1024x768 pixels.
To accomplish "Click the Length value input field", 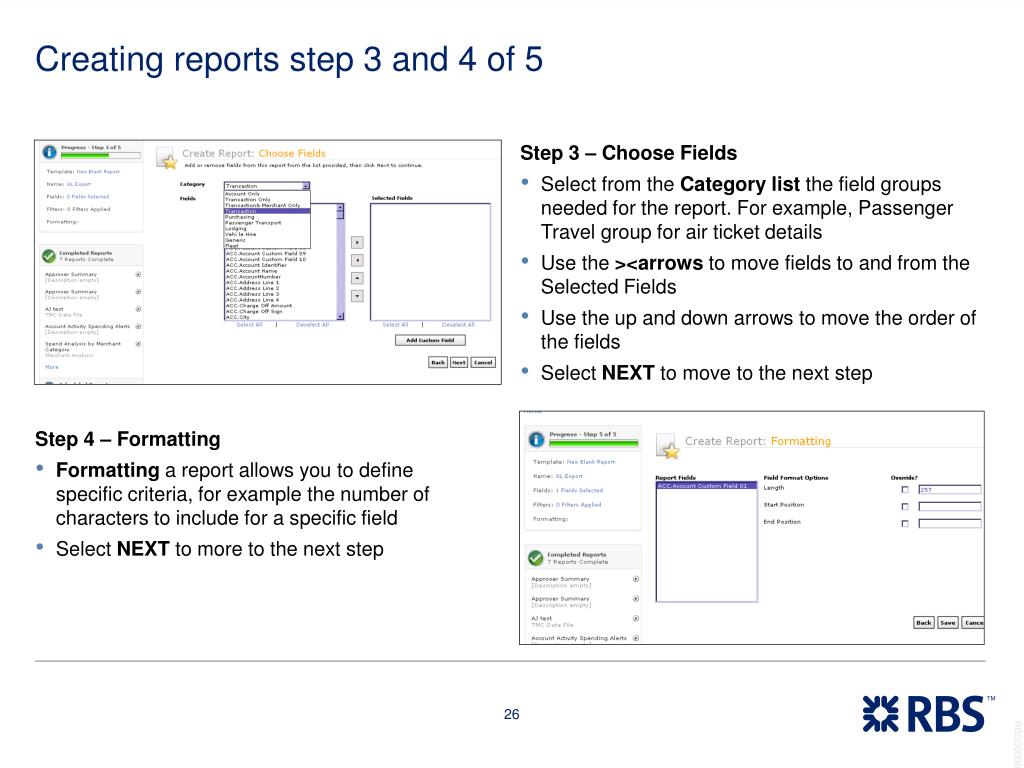I will click(950, 490).
